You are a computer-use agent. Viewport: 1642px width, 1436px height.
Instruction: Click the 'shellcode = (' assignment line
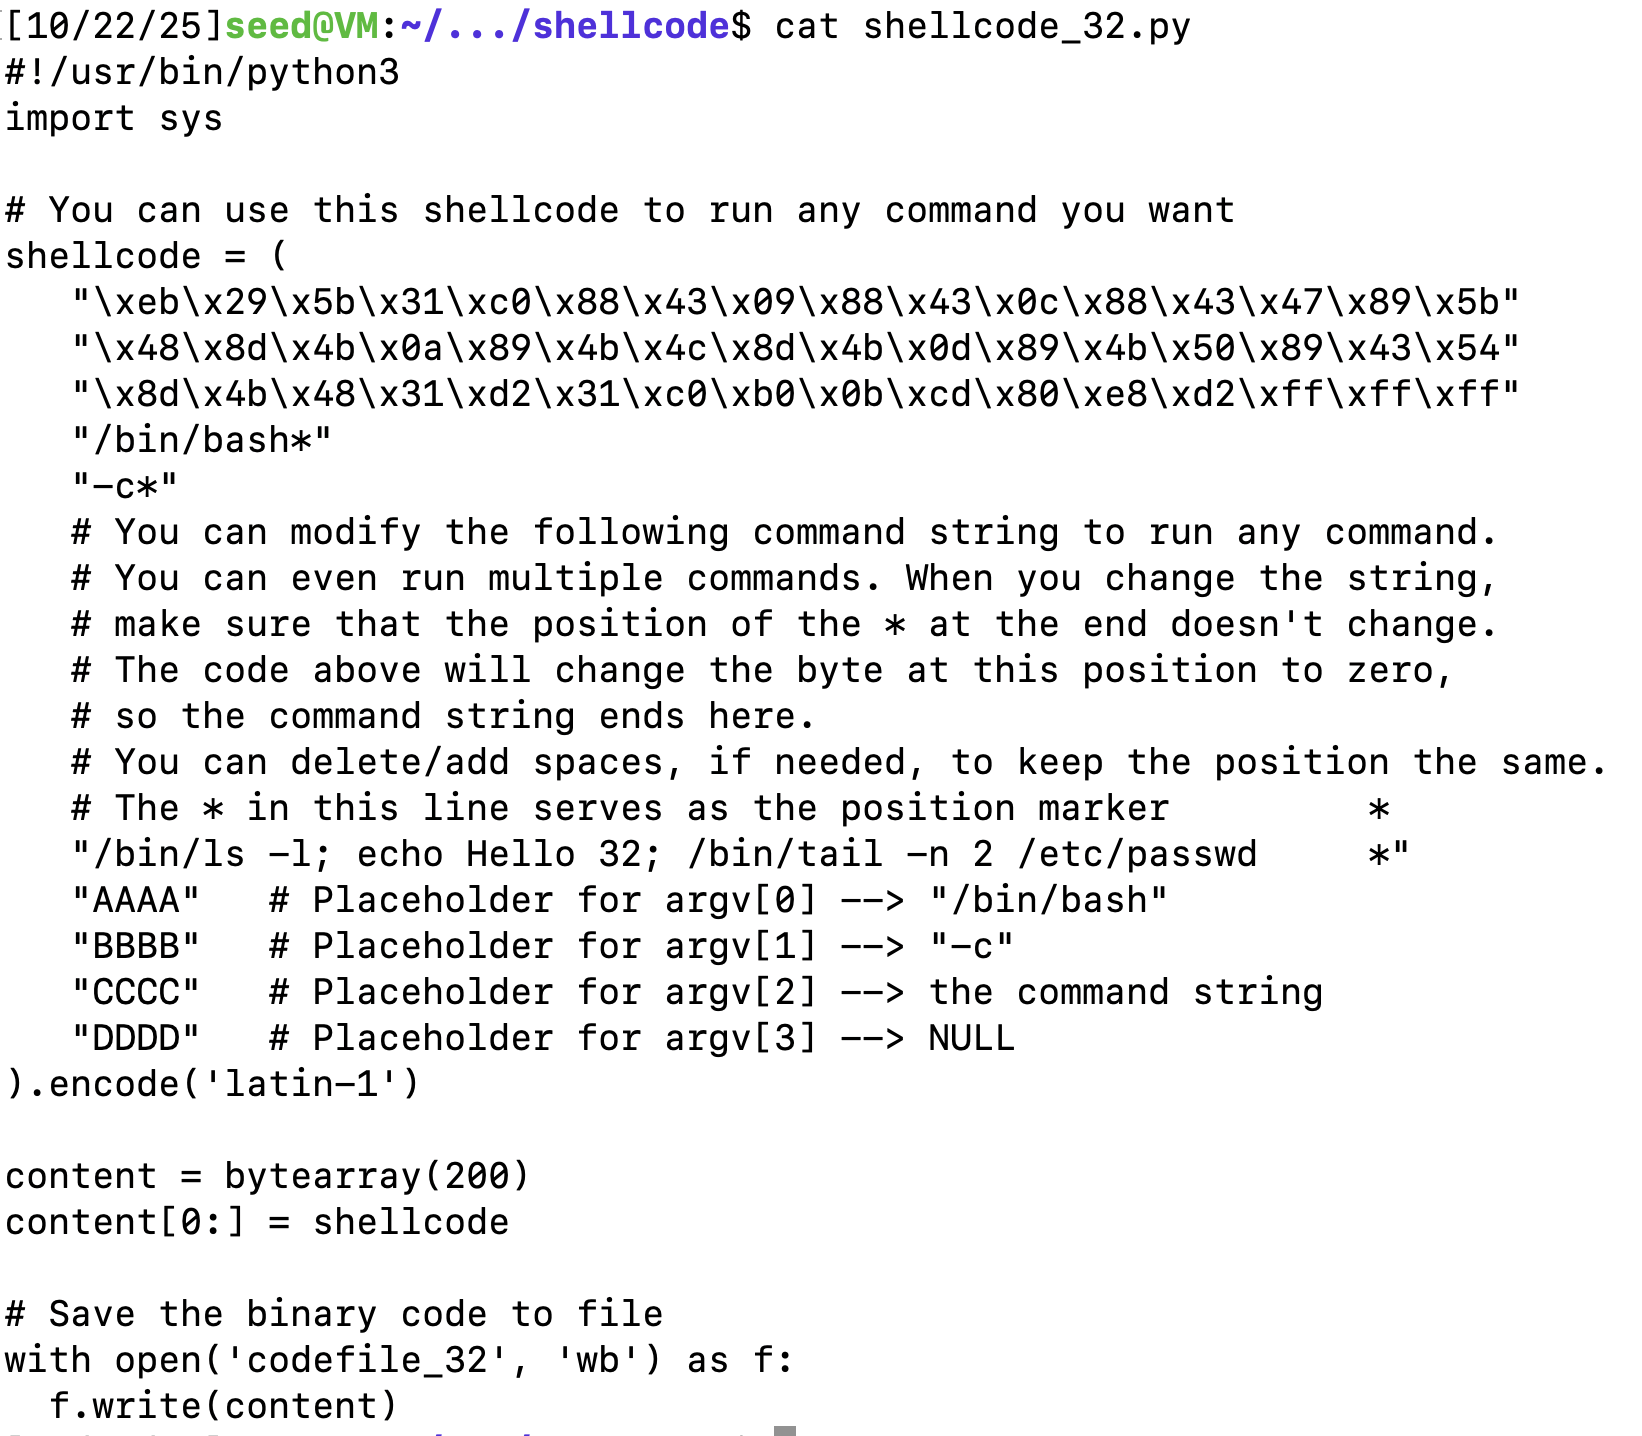pyautogui.click(x=146, y=256)
